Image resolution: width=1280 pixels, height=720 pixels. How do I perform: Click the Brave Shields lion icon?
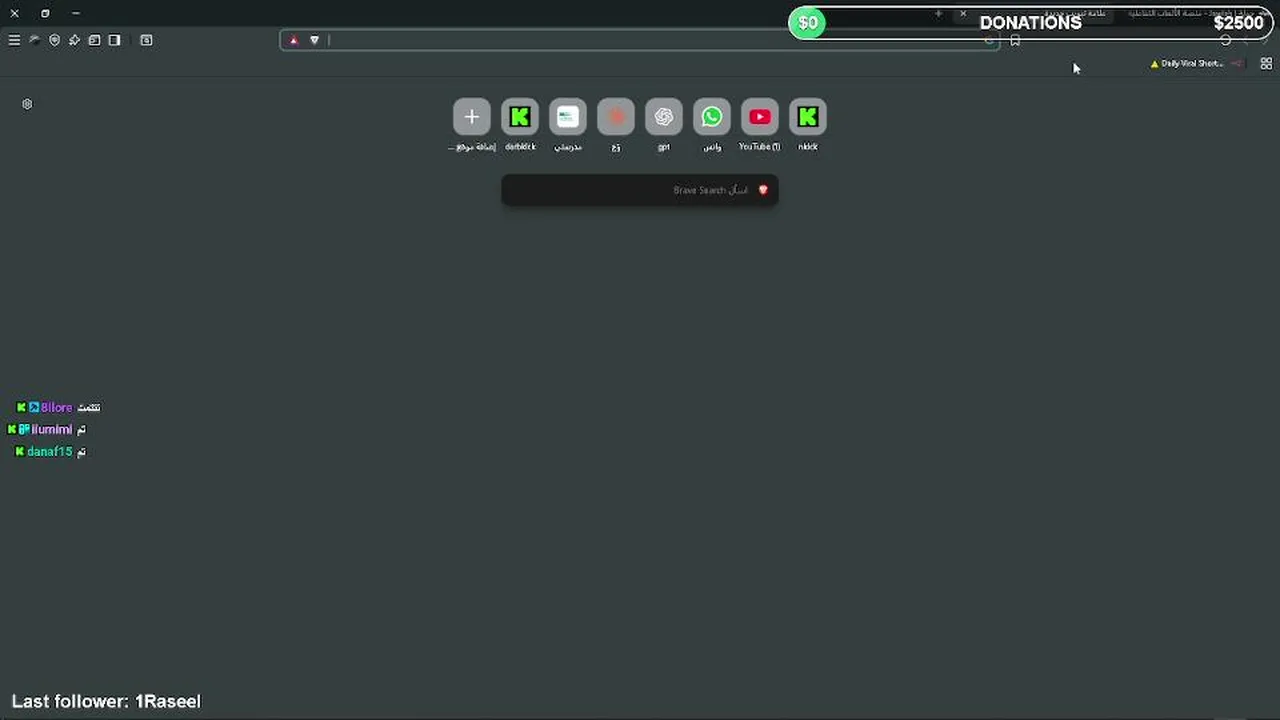coord(314,40)
